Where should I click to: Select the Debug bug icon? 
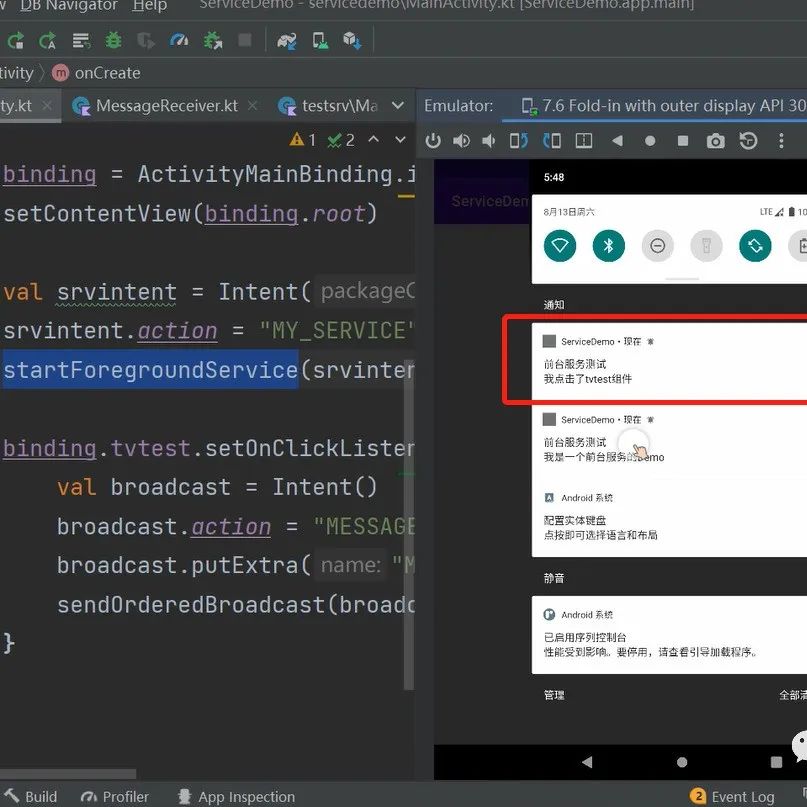click(115, 41)
